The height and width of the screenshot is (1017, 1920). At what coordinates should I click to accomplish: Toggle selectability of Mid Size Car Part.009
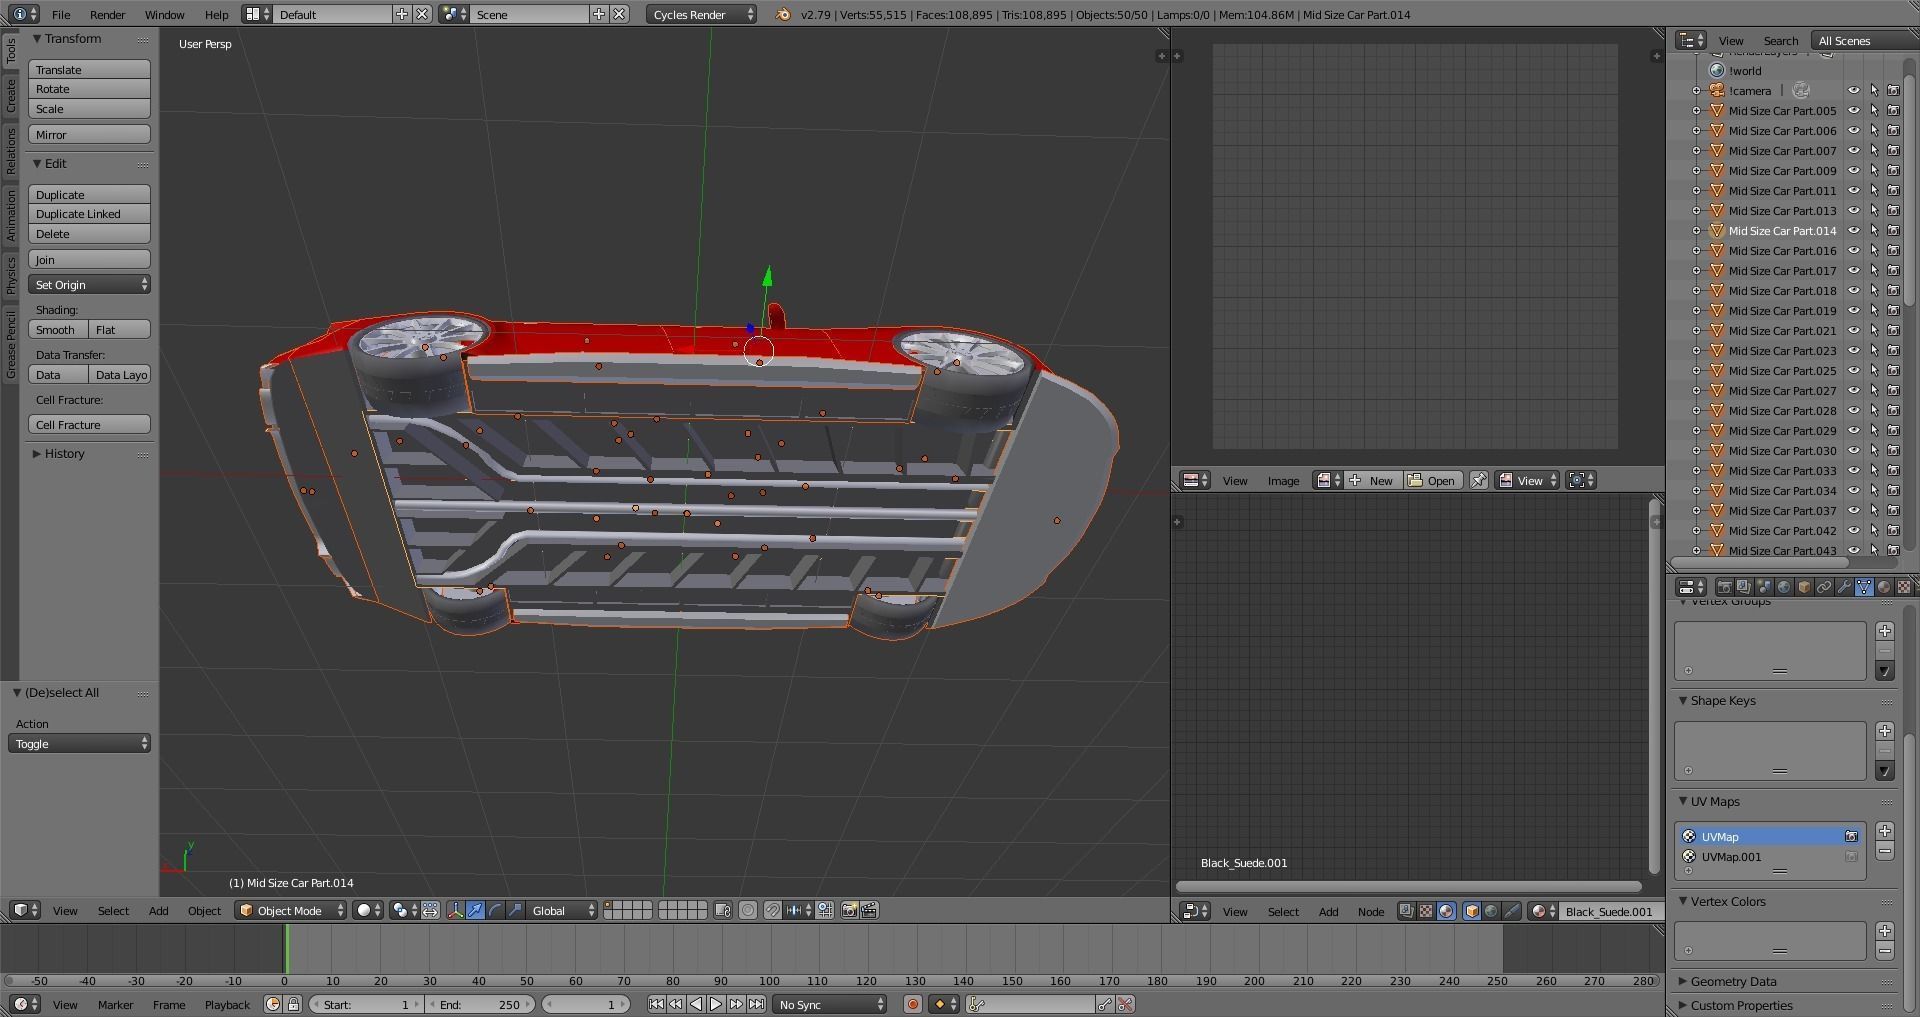pos(1874,171)
